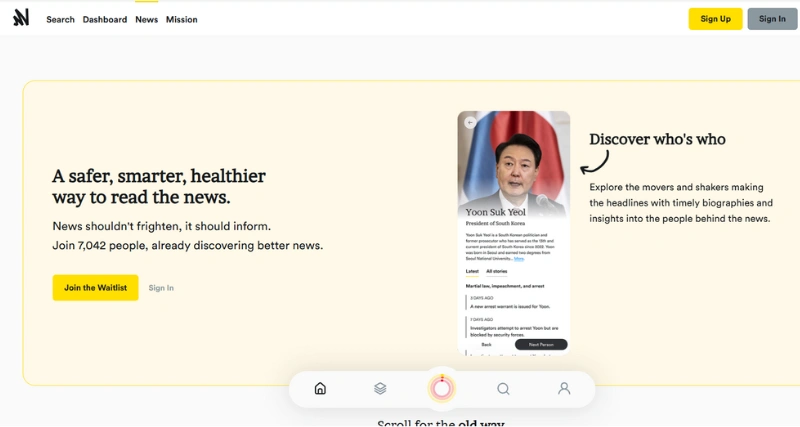Click 'Investigators attempt to arrest Yoon' story
The image size is (800, 427).
(514, 332)
